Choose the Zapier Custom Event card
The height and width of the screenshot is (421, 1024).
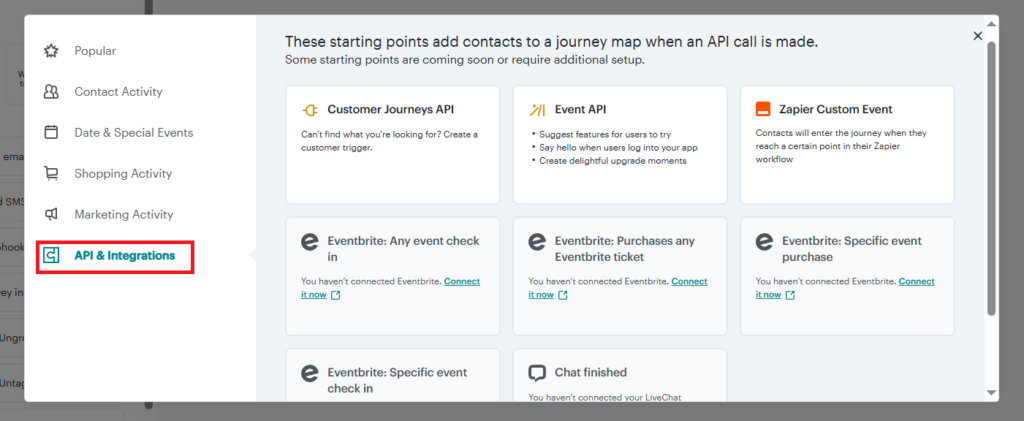(847, 144)
